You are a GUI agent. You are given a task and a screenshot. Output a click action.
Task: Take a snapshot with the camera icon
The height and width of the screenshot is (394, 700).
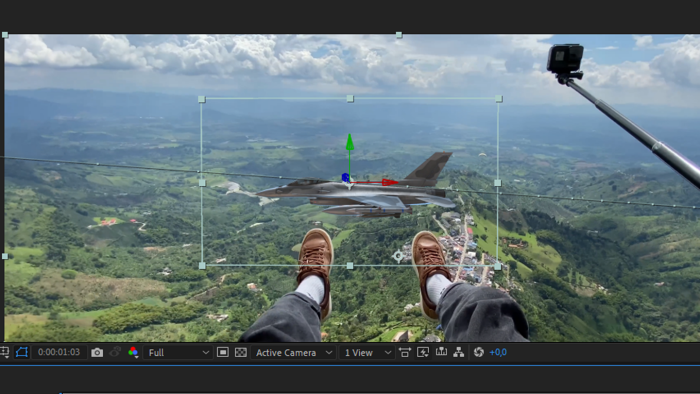[x=97, y=353]
